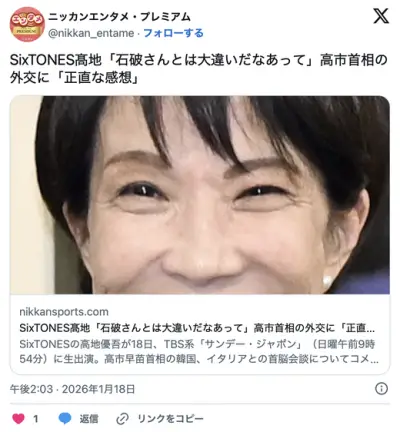Click the ニッカンエンタメ profile avatar

[27, 24]
